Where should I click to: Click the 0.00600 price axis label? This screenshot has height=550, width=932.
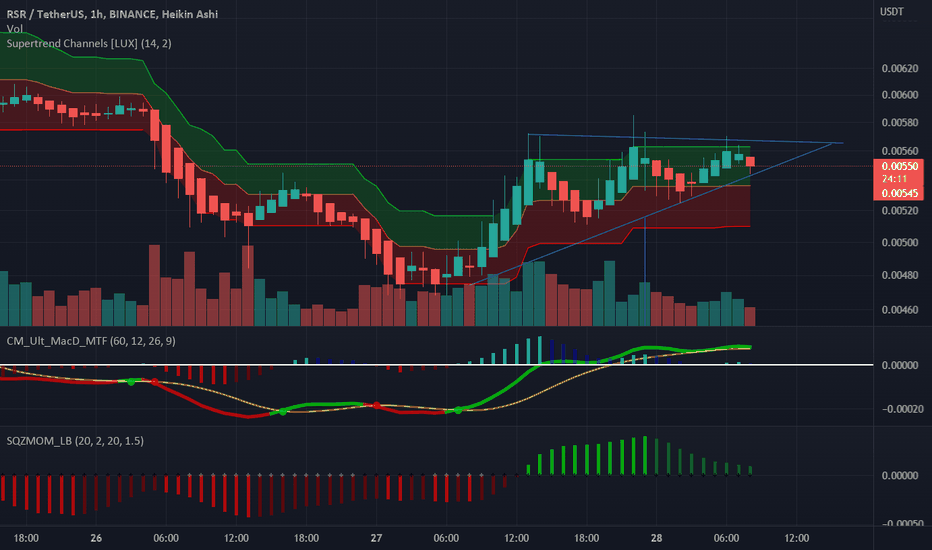(900, 95)
